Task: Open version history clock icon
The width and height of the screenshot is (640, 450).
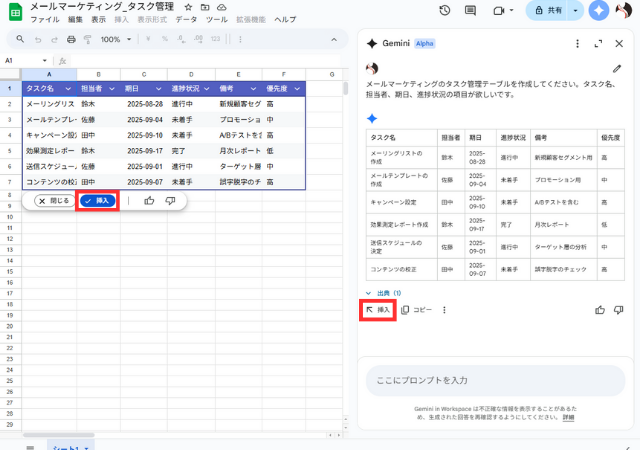Action: (445, 10)
